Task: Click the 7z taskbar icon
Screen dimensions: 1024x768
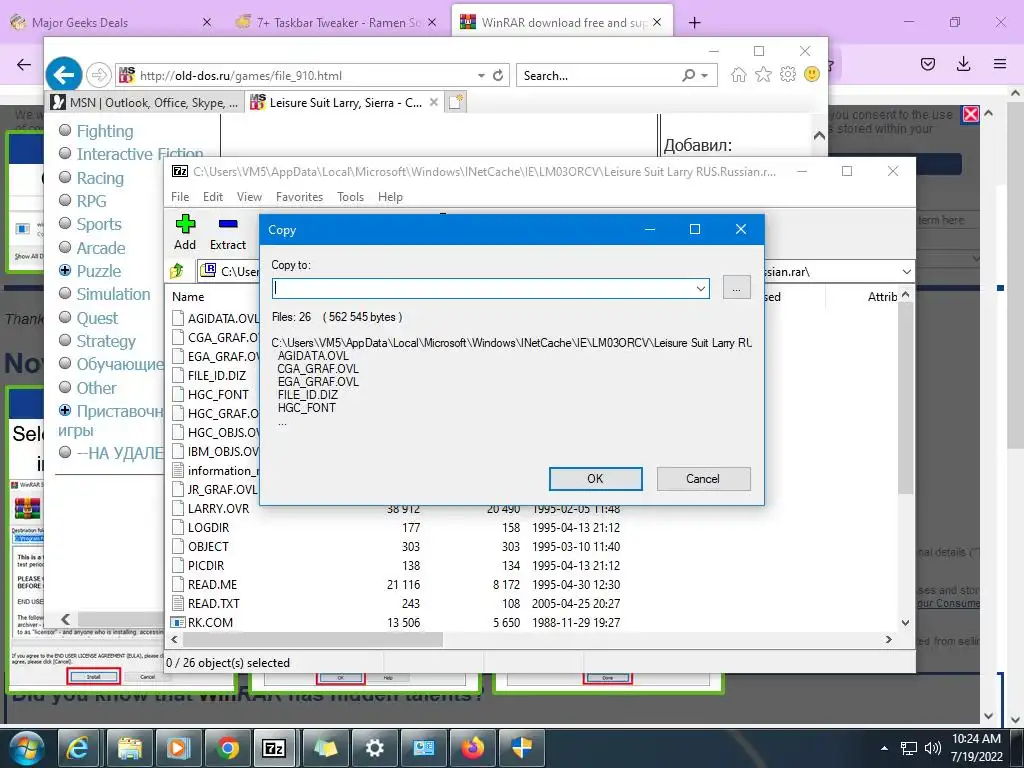Action: (274, 748)
